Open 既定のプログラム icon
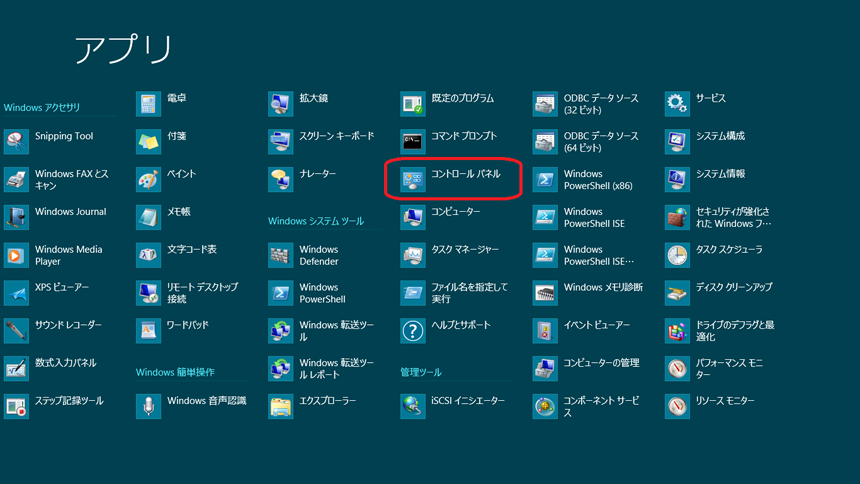 (412, 104)
